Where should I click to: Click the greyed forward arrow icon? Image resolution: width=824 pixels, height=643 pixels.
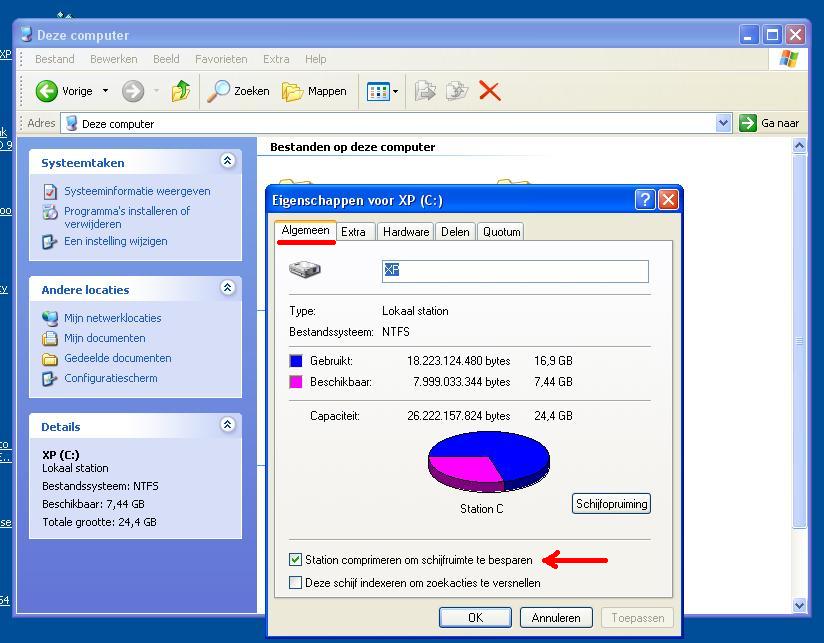pyautogui.click(x=132, y=91)
